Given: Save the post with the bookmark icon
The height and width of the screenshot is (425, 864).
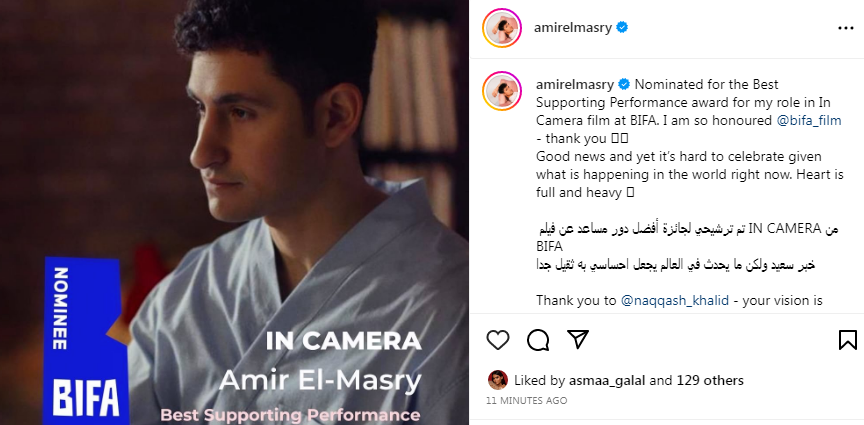Looking at the screenshot, I should [x=847, y=340].
